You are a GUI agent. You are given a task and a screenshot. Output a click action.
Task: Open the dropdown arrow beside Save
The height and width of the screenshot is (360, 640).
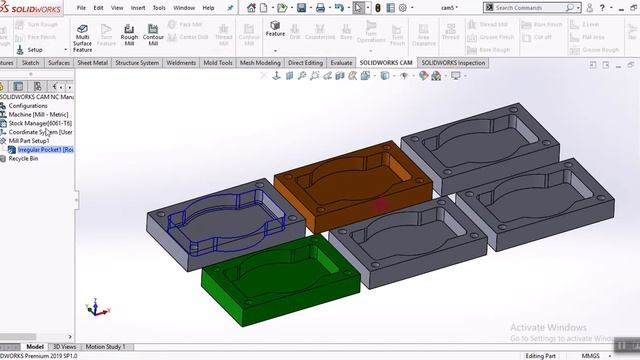click(x=310, y=7)
